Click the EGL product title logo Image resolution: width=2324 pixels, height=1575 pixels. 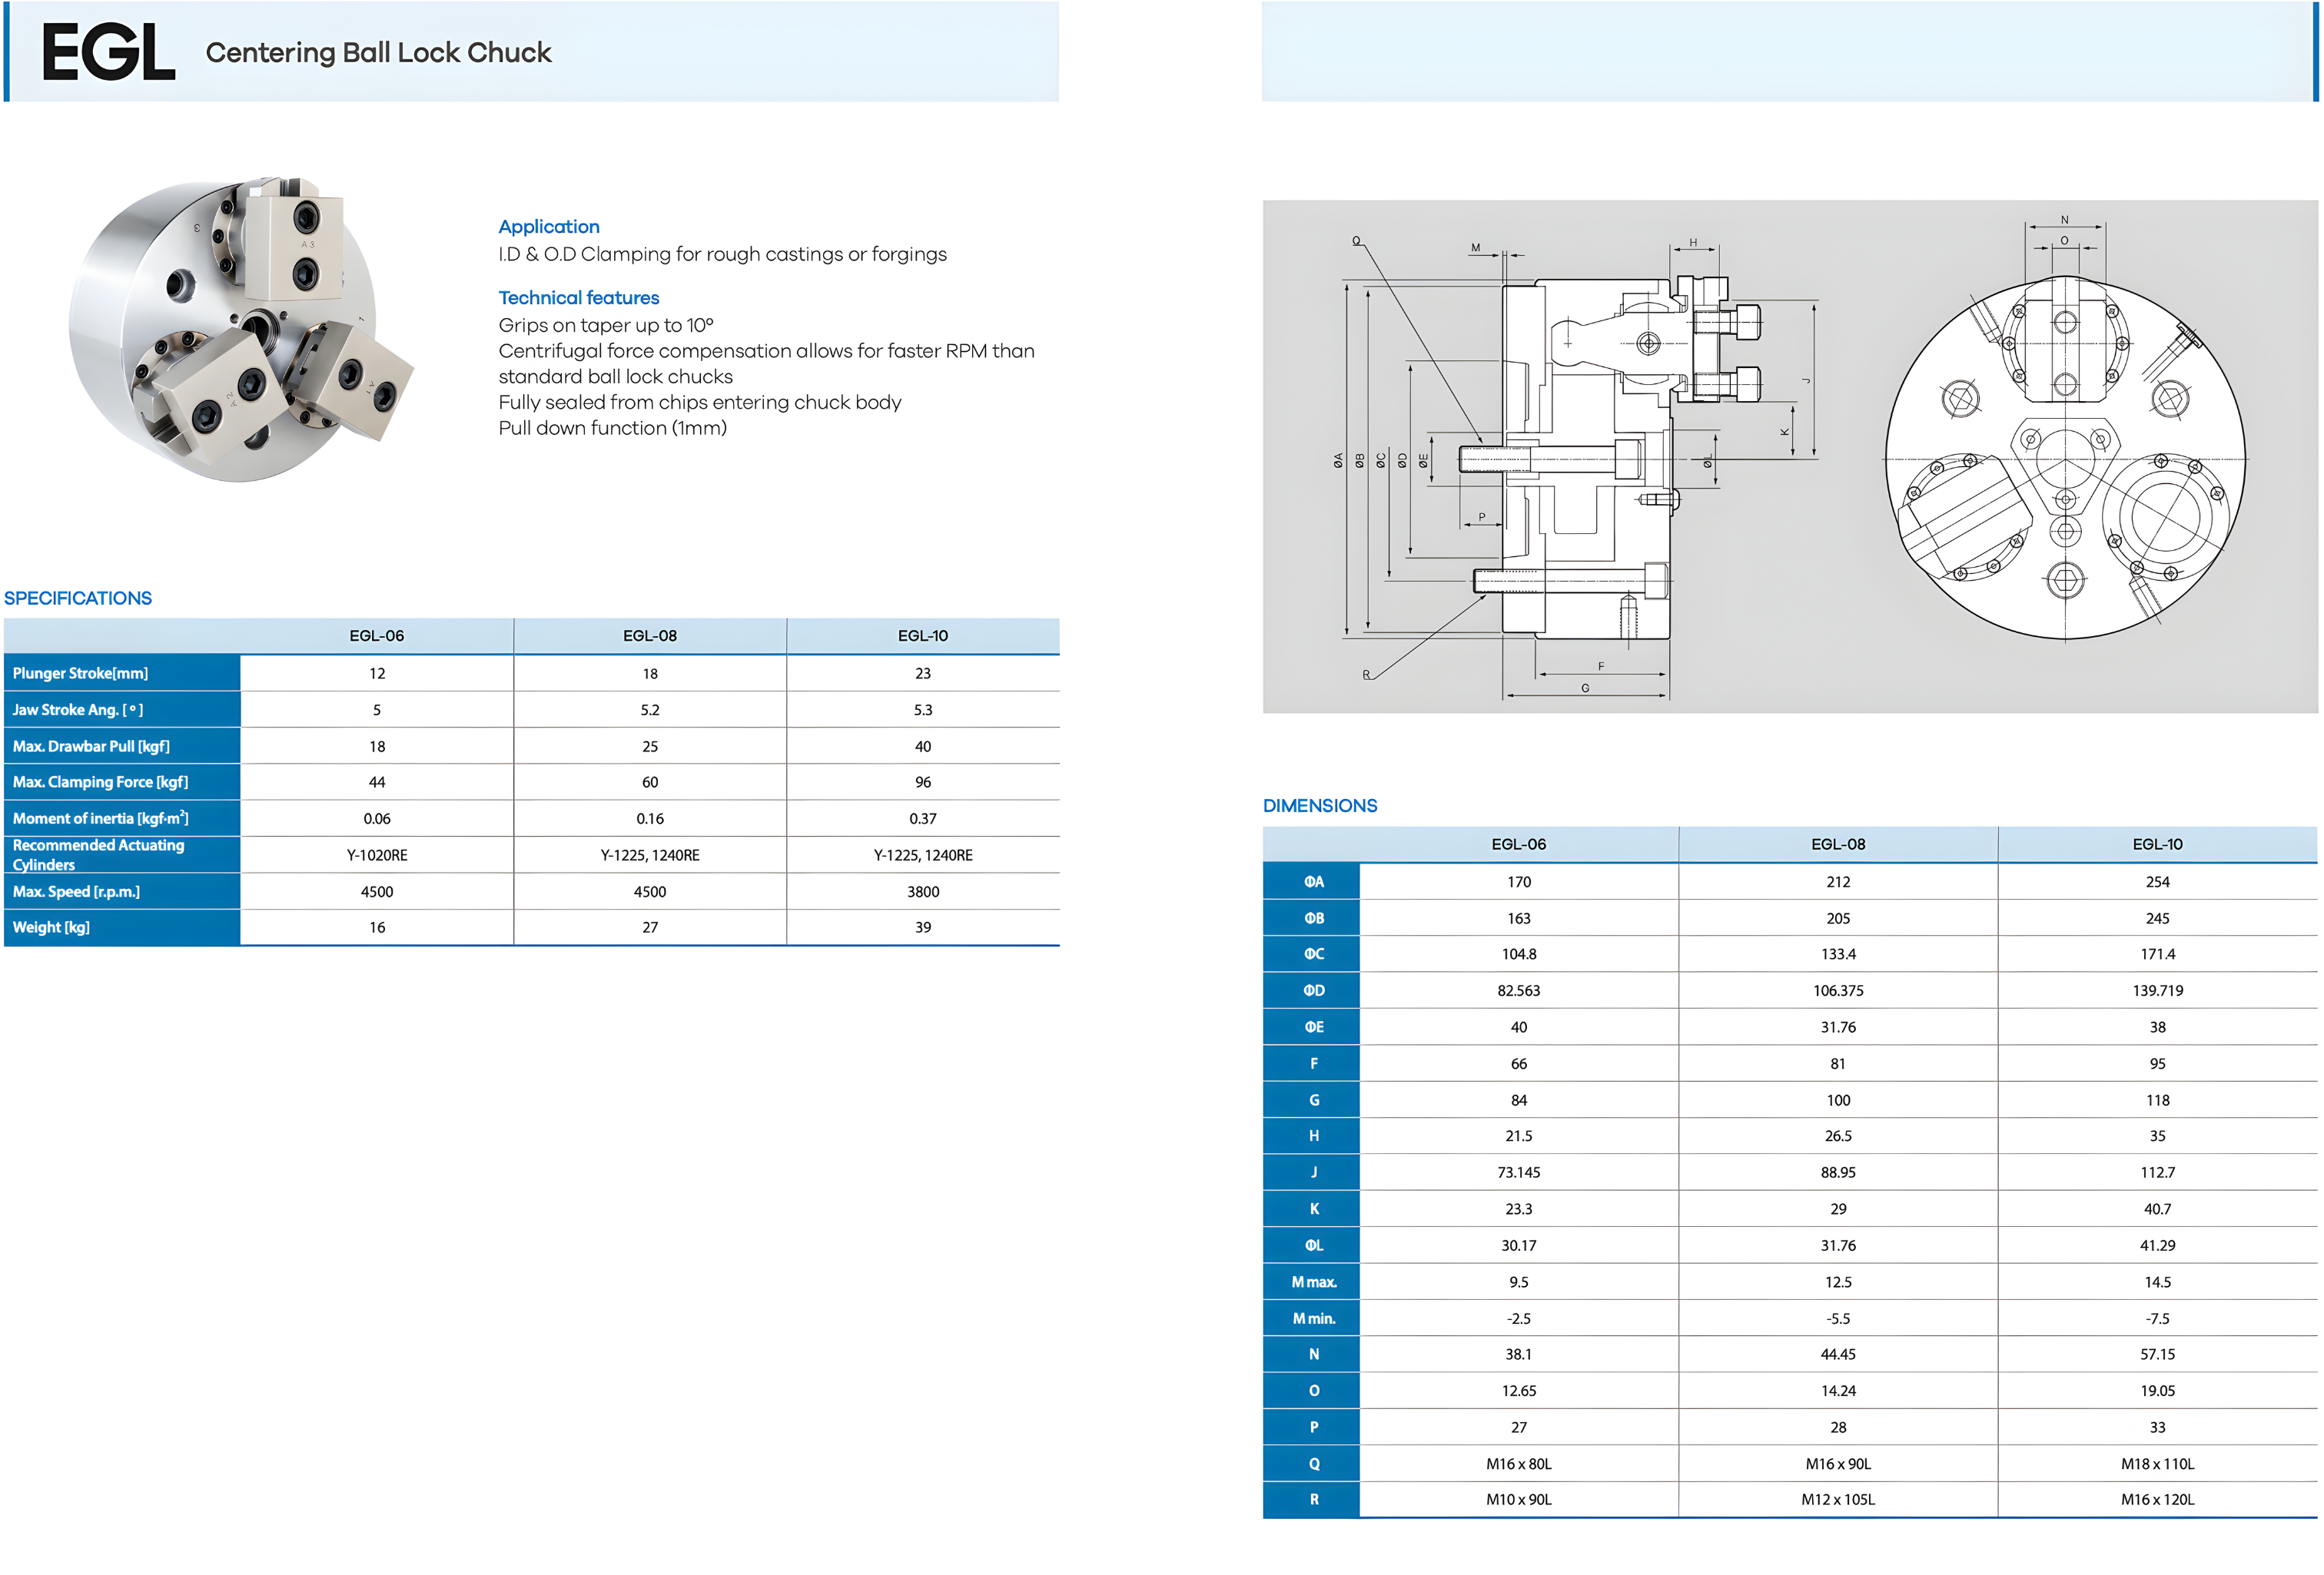(108, 52)
